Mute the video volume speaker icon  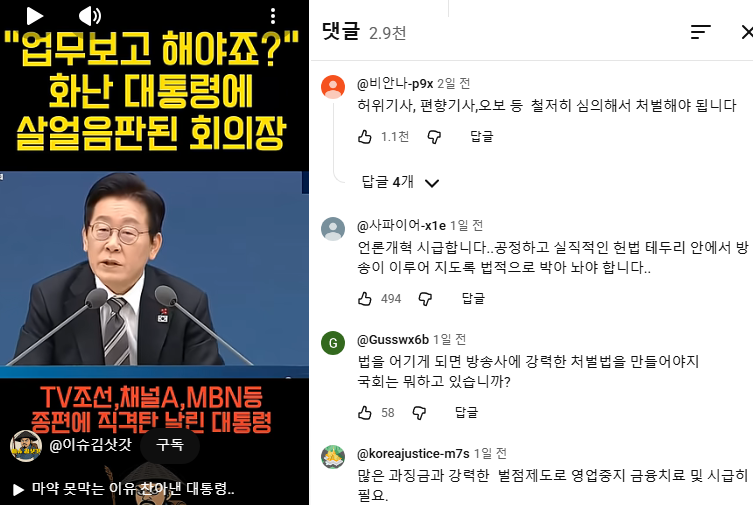coord(90,16)
